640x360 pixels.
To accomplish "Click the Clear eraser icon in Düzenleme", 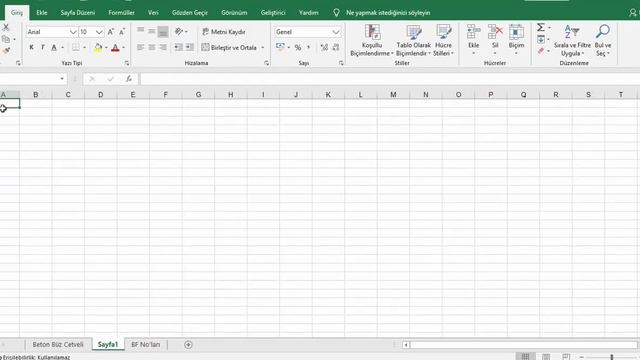I will click(x=541, y=51).
